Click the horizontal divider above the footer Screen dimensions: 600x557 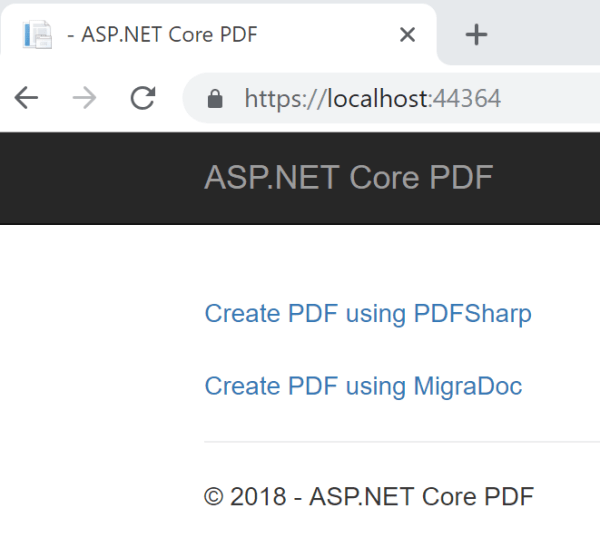pyautogui.click(x=400, y=441)
